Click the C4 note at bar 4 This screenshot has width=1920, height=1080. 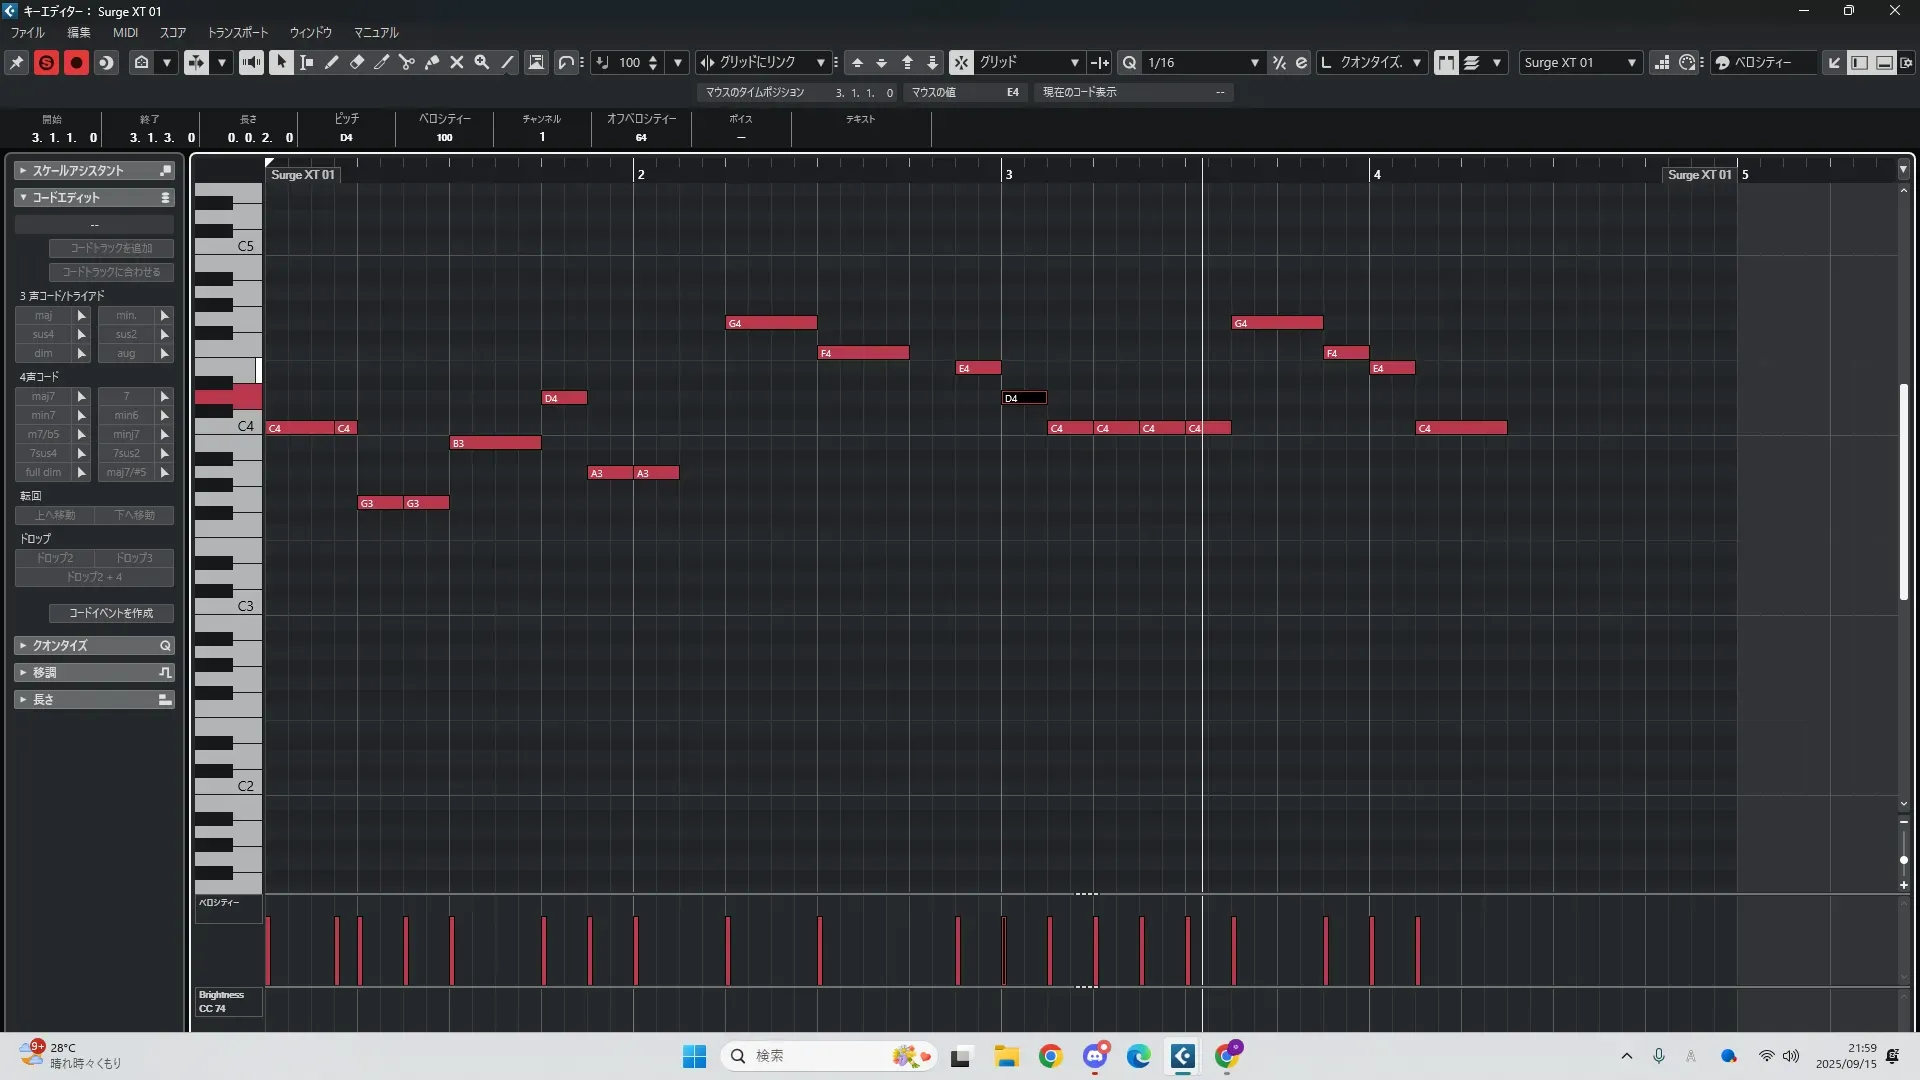point(1461,428)
